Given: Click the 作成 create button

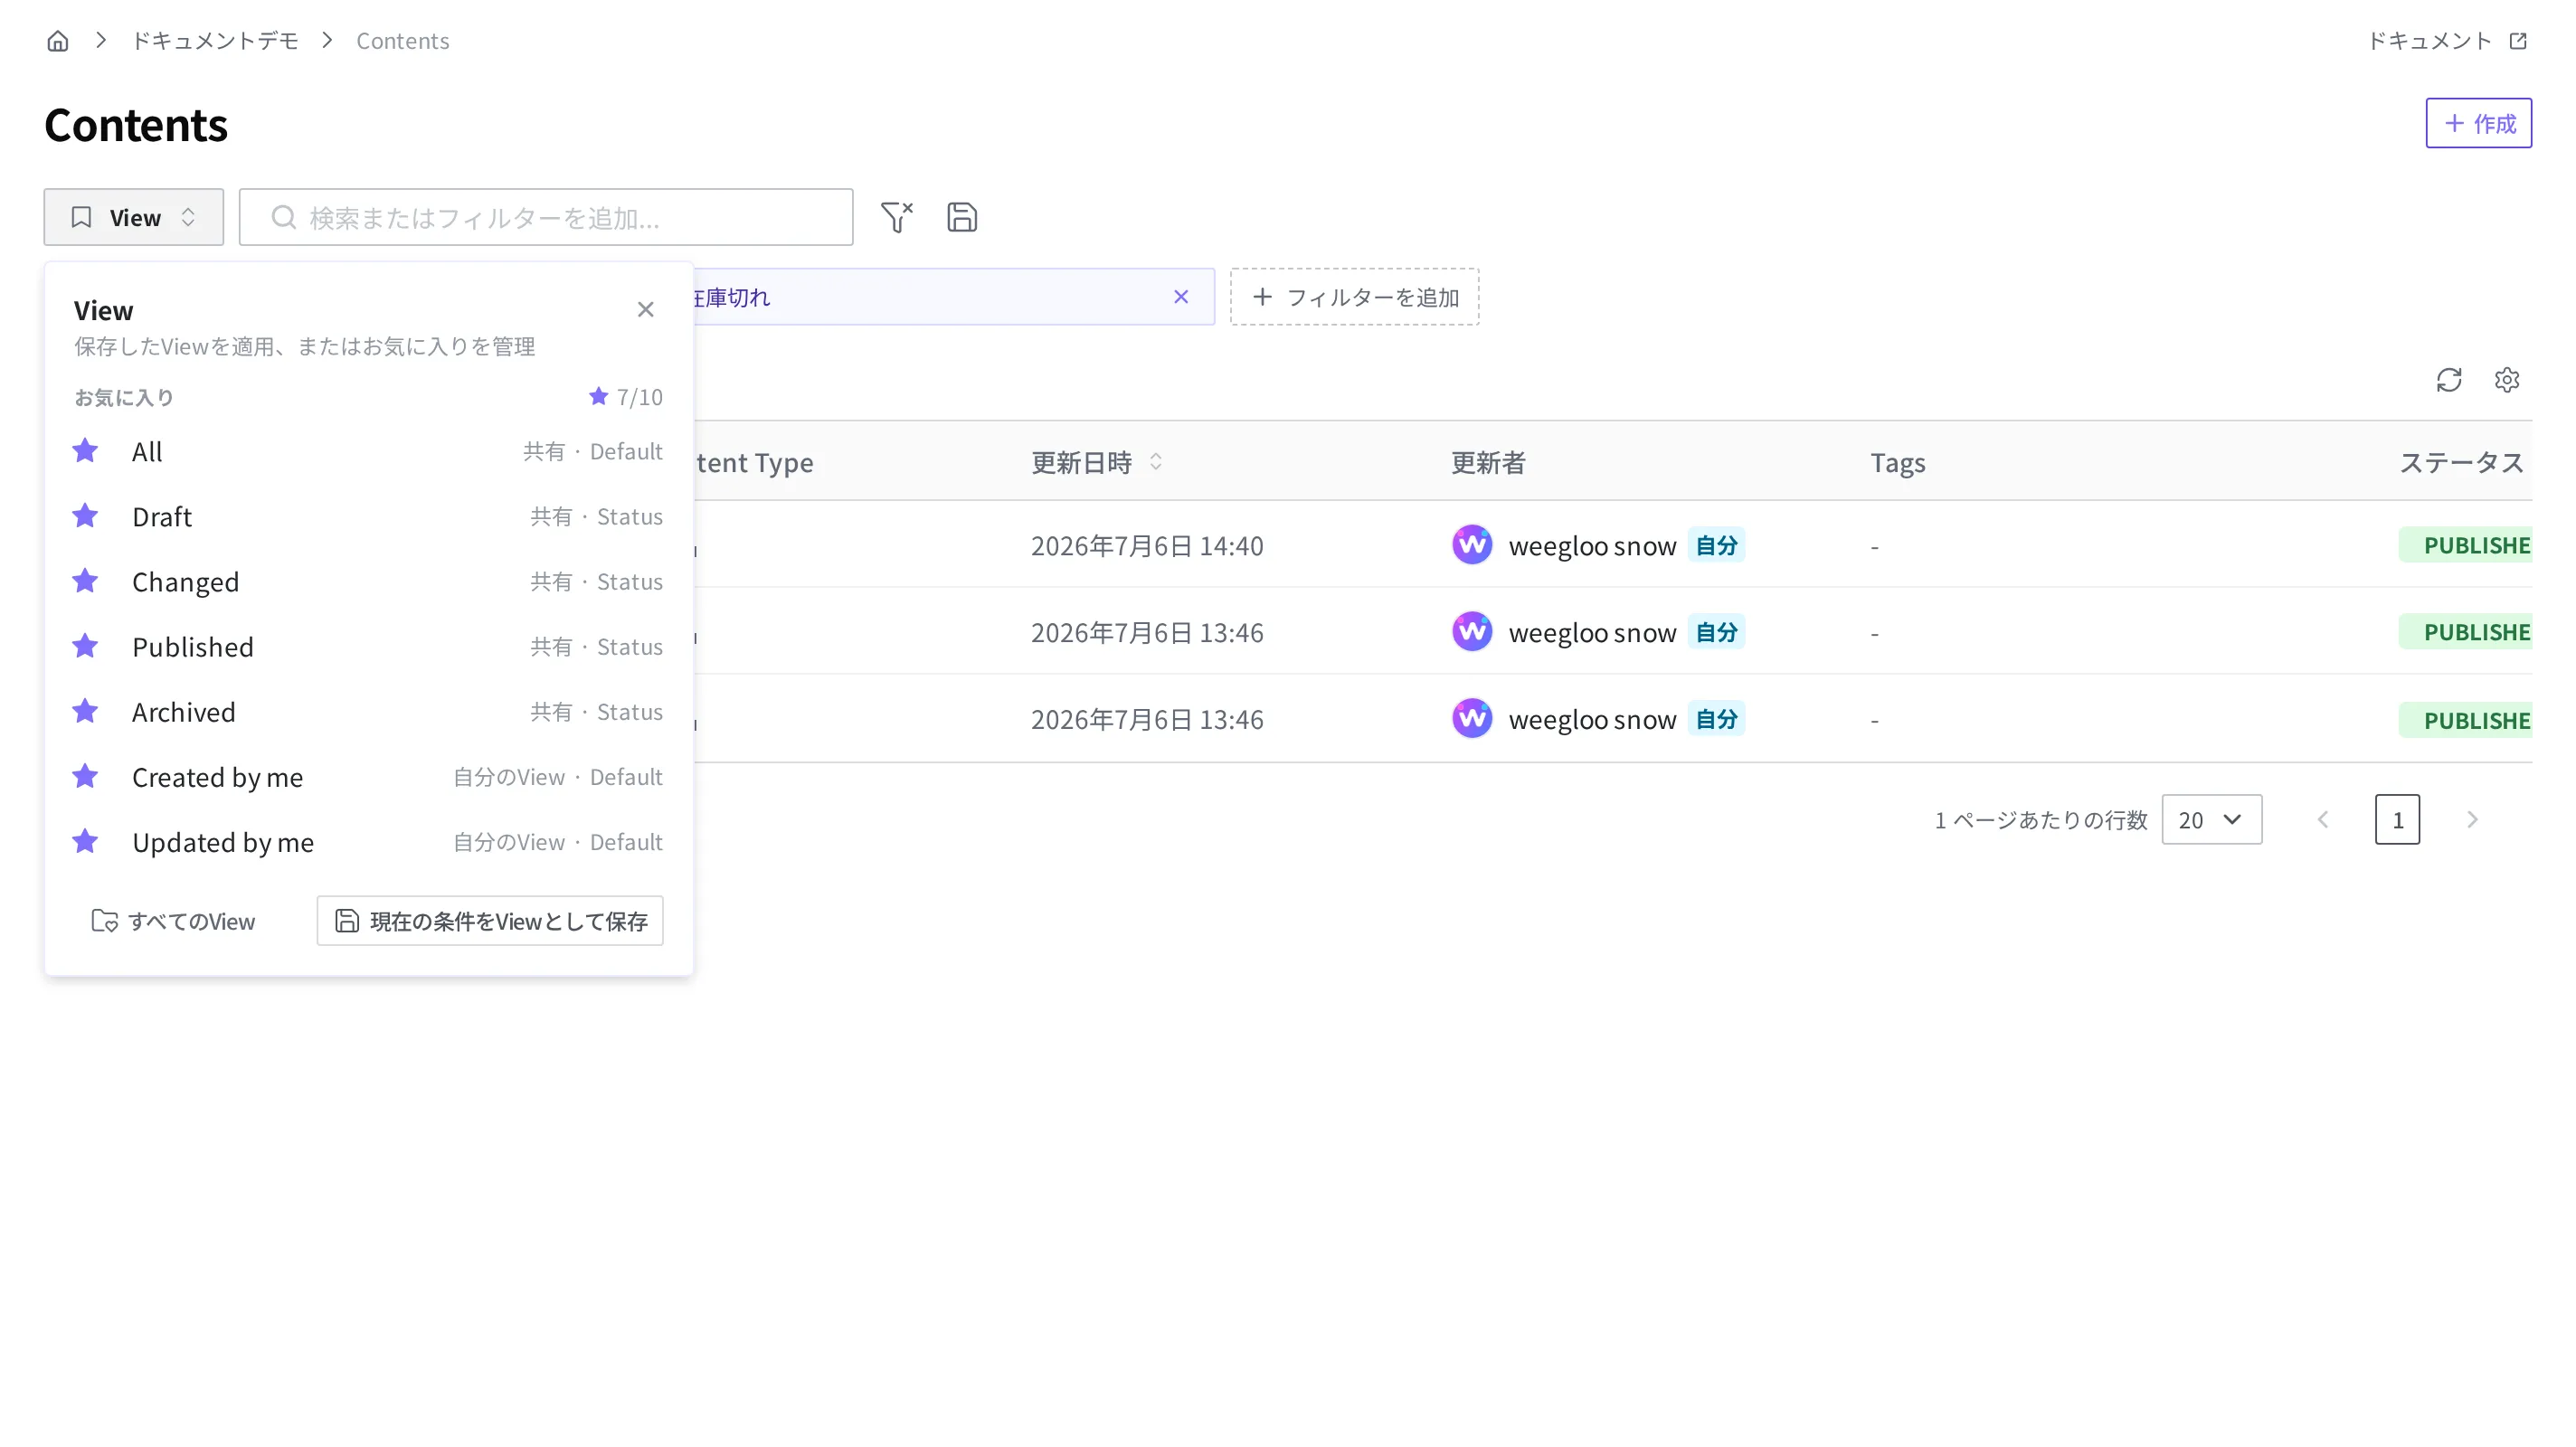Looking at the screenshot, I should tap(2478, 123).
